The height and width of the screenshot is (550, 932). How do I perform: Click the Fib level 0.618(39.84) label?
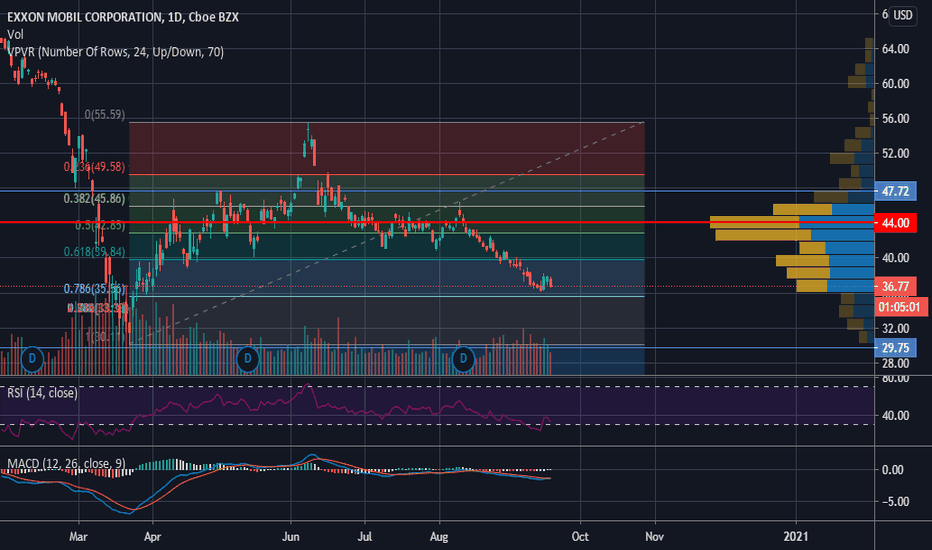[x=95, y=252]
